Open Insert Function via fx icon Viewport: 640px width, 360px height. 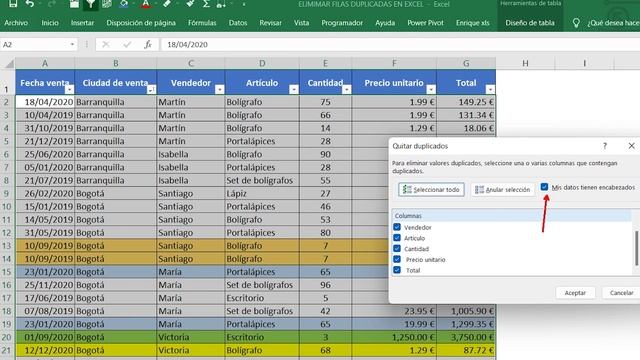(x=148, y=44)
